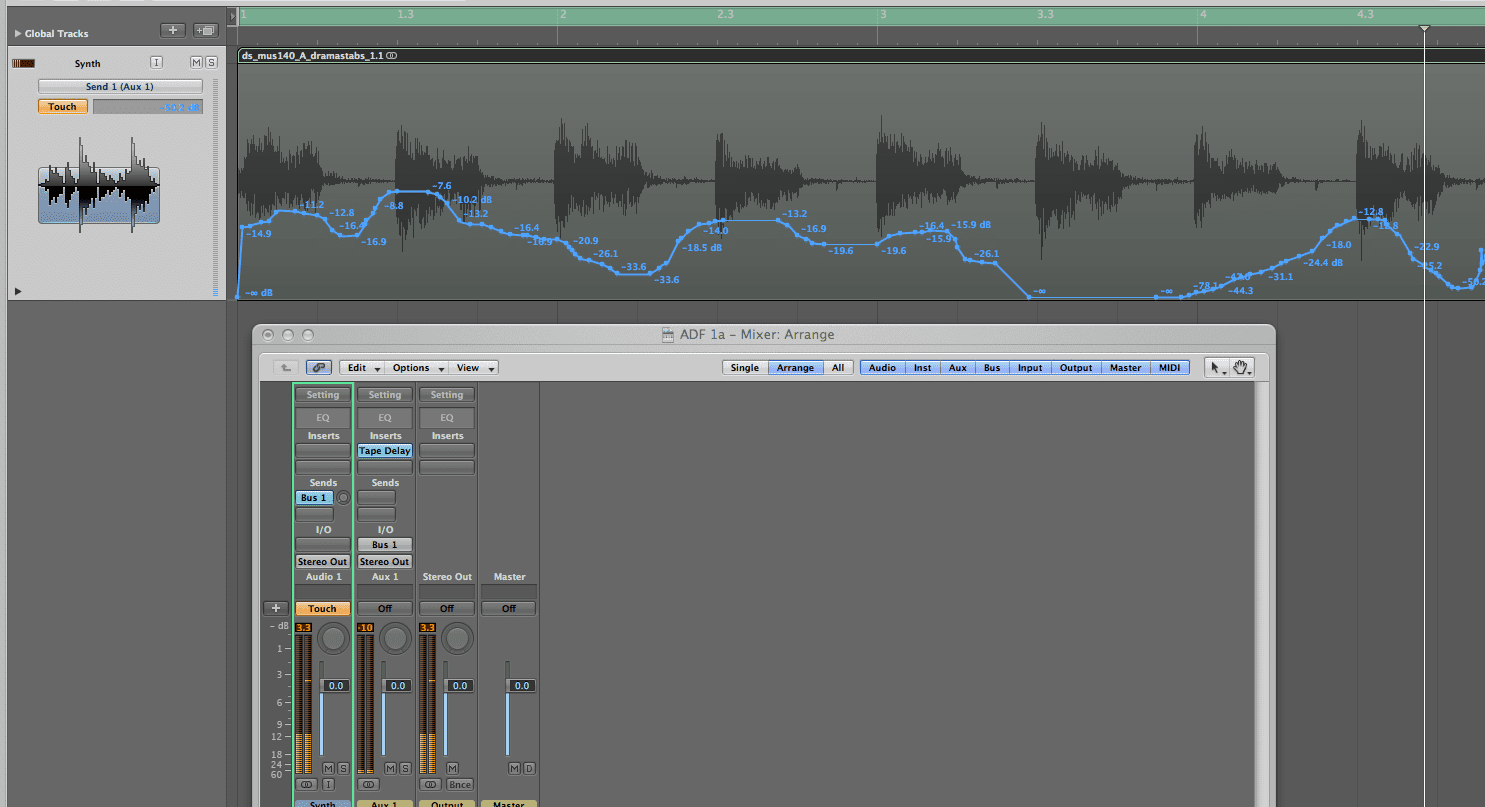Image resolution: width=1485 pixels, height=807 pixels.
Task: Click the Bnce bounce button on Output strip
Action: pyautogui.click(x=460, y=785)
